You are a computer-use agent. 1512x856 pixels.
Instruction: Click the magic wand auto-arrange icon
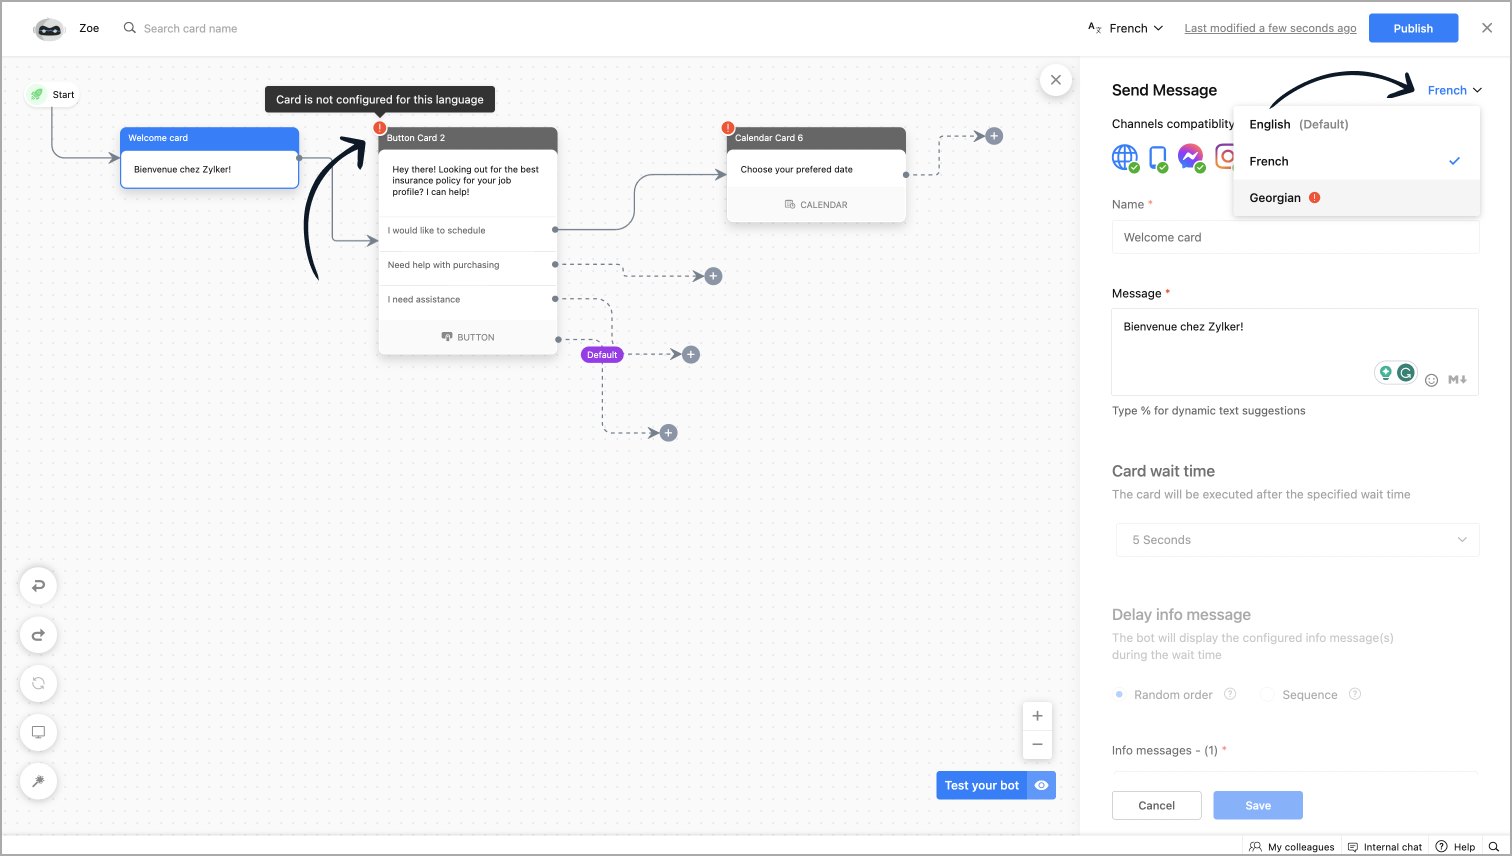click(x=38, y=781)
